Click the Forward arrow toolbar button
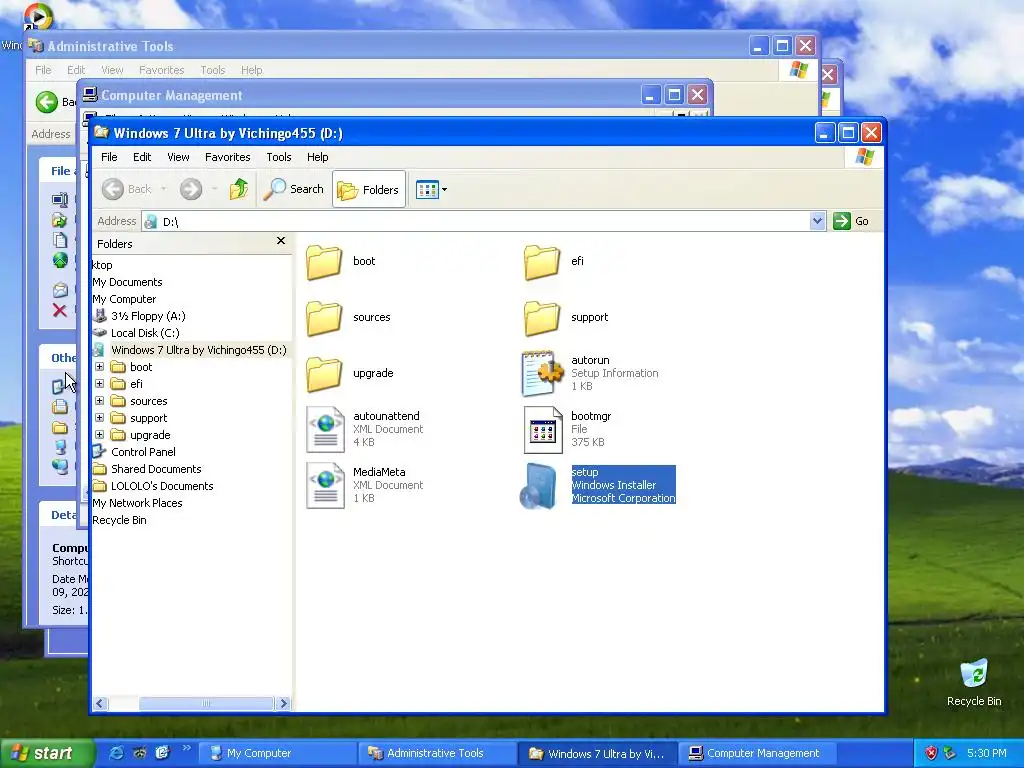The height and width of the screenshot is (768, 1024). click(x=191, y=189)
